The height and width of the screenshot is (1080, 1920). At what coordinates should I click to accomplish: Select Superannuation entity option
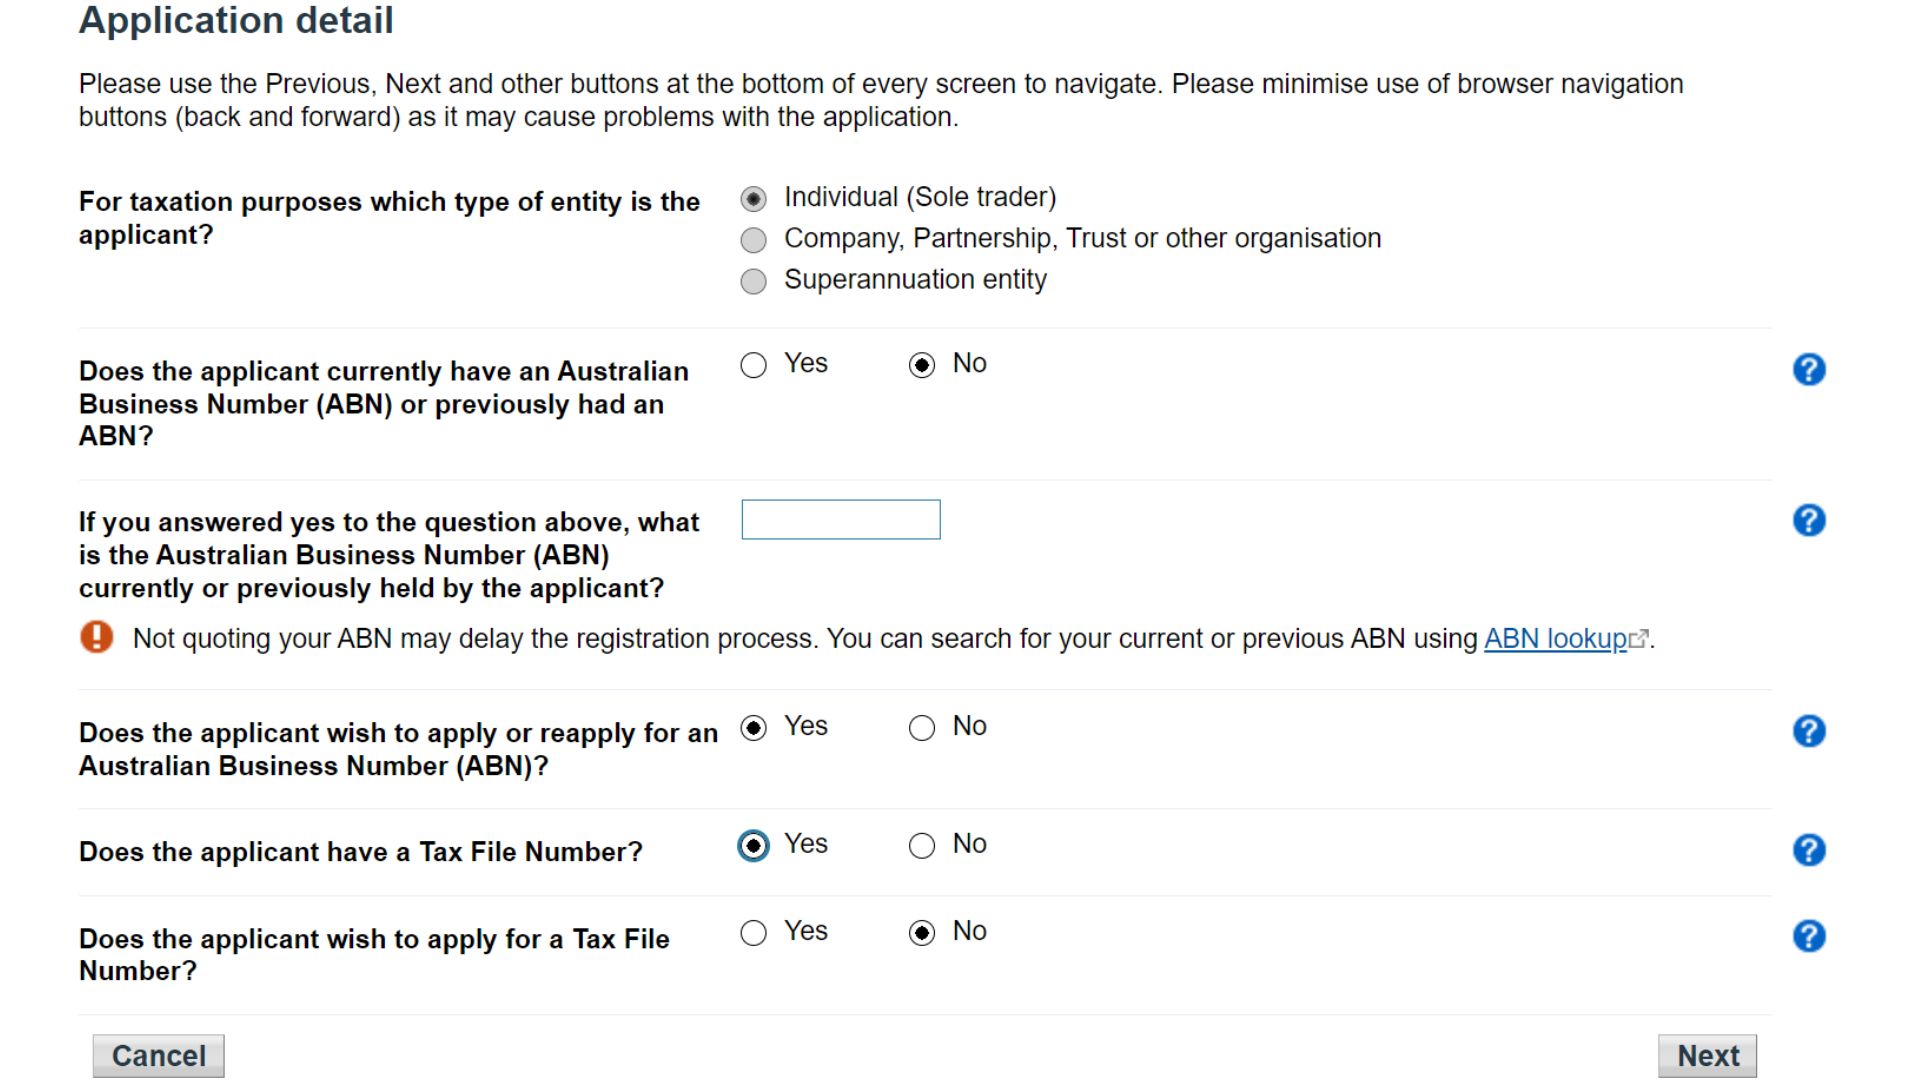pos(754,281)
